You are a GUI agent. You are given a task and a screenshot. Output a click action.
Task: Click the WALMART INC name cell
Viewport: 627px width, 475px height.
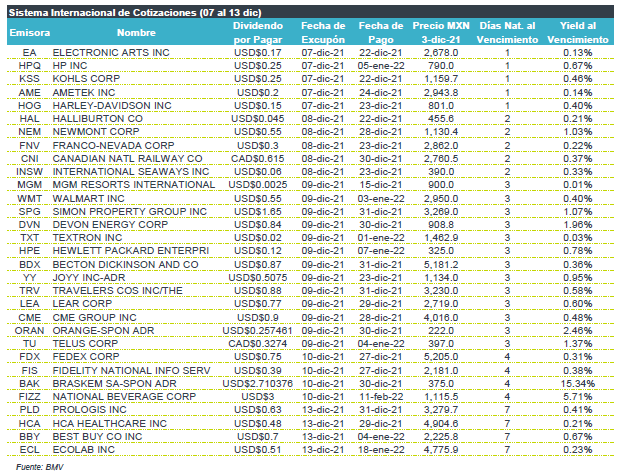click(88, 199)
